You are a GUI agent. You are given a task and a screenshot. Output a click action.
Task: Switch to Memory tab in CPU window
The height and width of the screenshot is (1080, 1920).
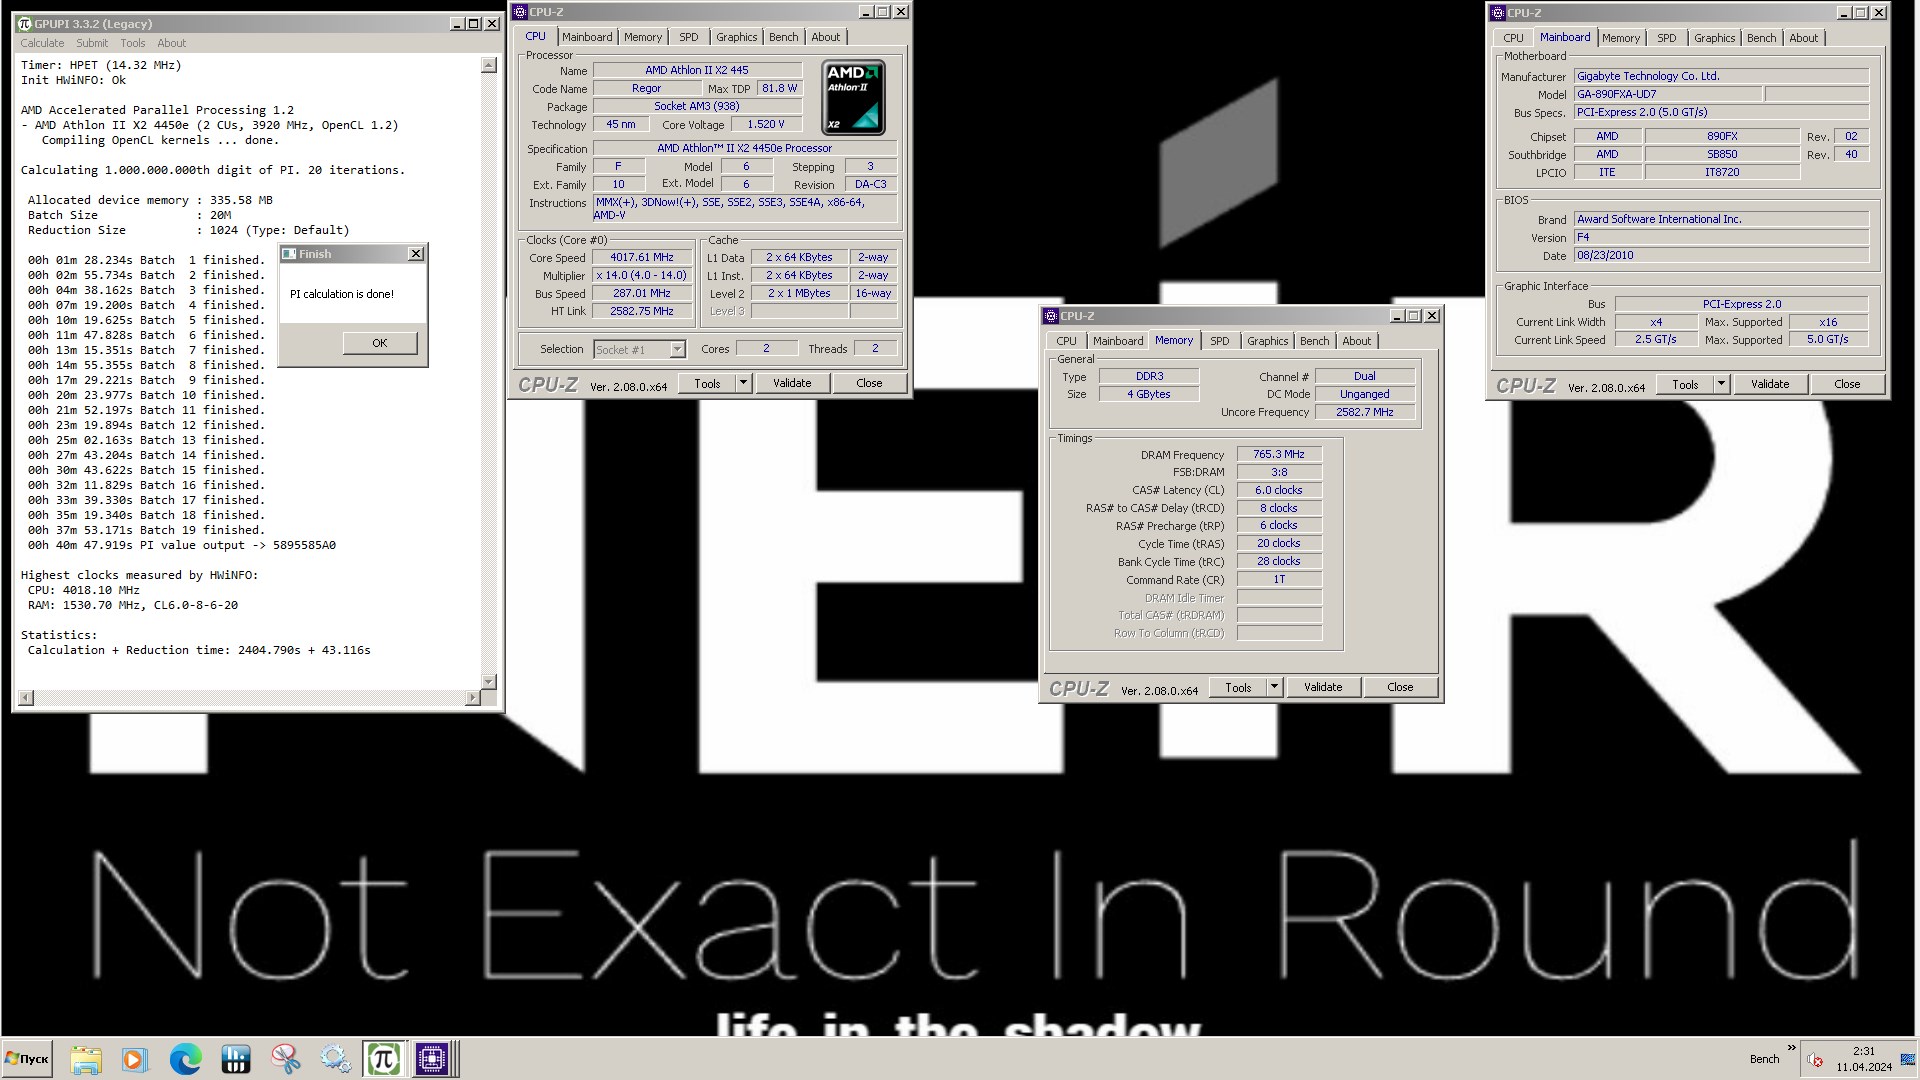click(x=643, y=37)
